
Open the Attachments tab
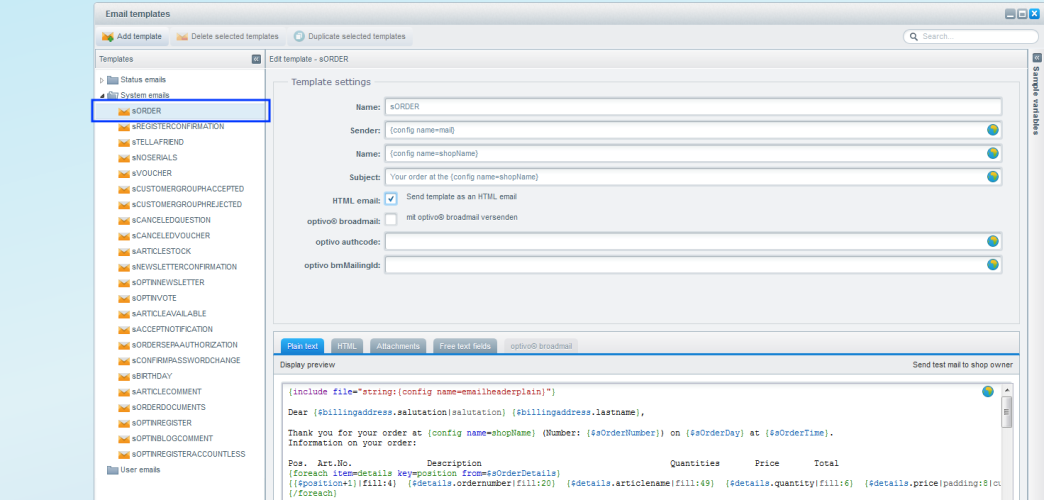[398, 346]
